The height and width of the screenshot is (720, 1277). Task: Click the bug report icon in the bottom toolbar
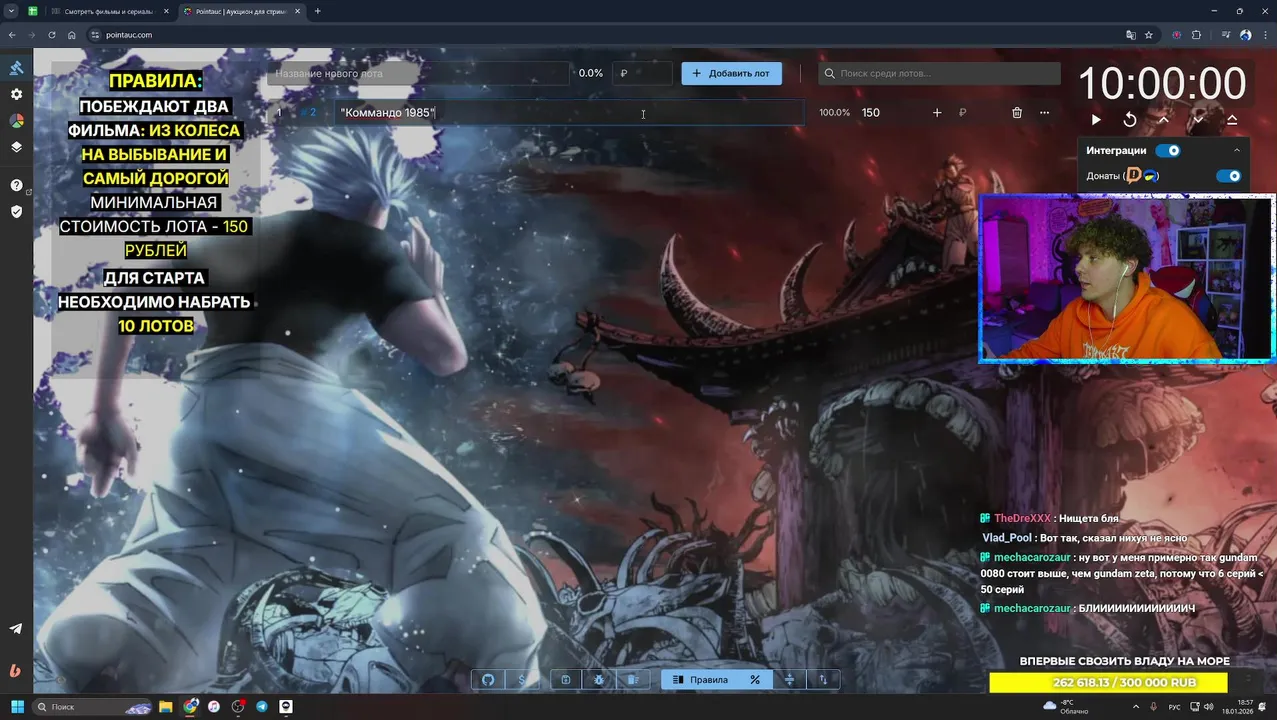pyautogui.click(x=598, y=680)
